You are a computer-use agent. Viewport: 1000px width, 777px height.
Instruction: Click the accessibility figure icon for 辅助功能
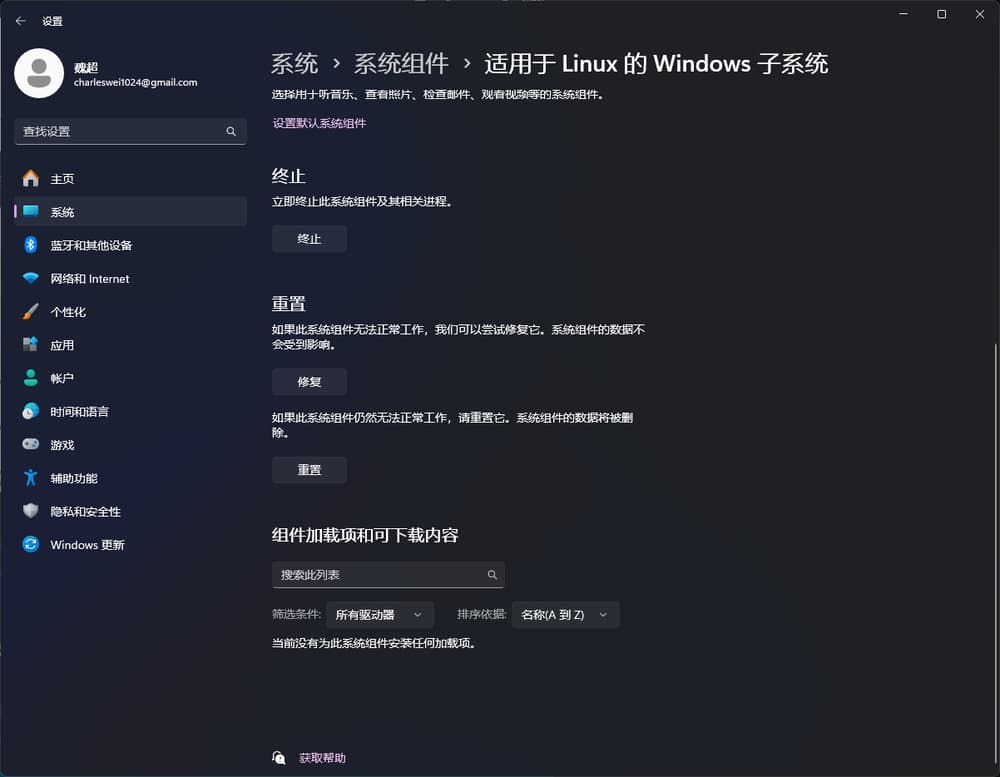pos(31,478)
